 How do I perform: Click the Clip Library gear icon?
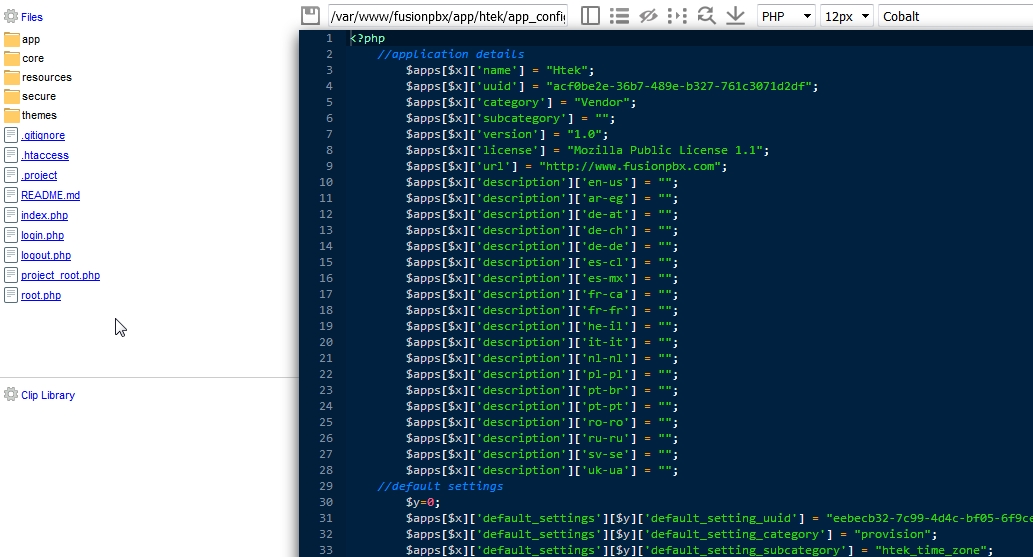pos(11,395)
